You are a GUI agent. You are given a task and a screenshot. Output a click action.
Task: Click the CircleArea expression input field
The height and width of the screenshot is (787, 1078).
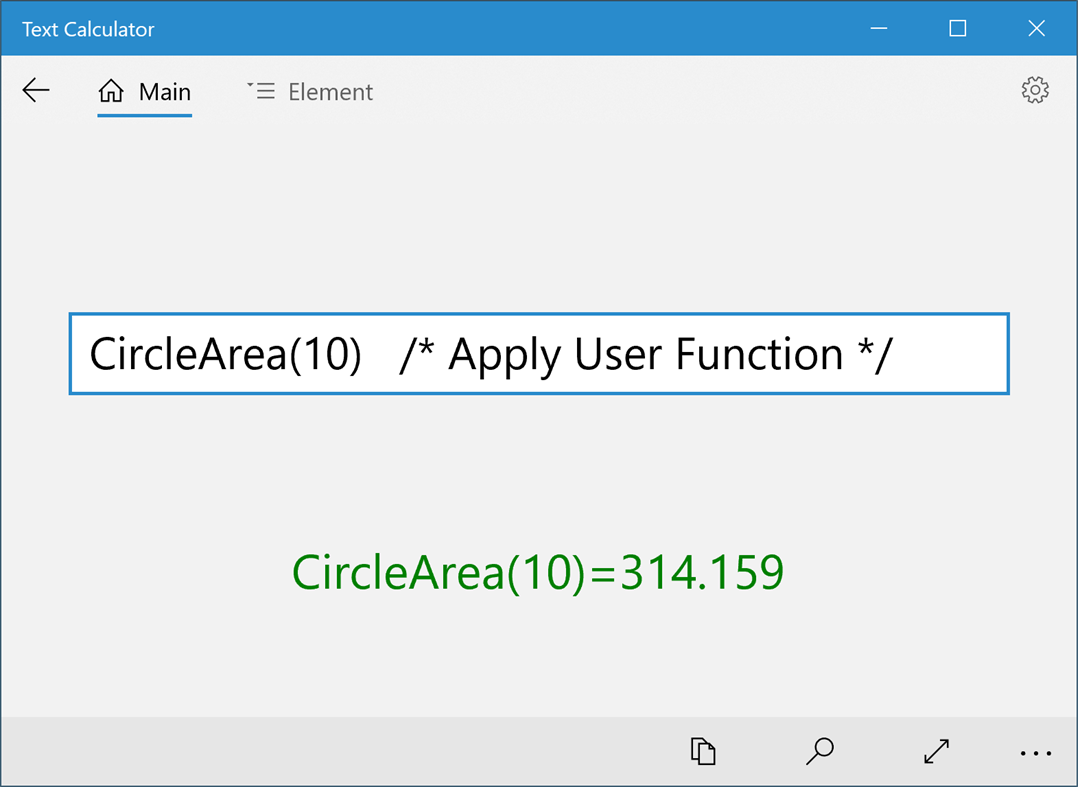pos(539,354)
